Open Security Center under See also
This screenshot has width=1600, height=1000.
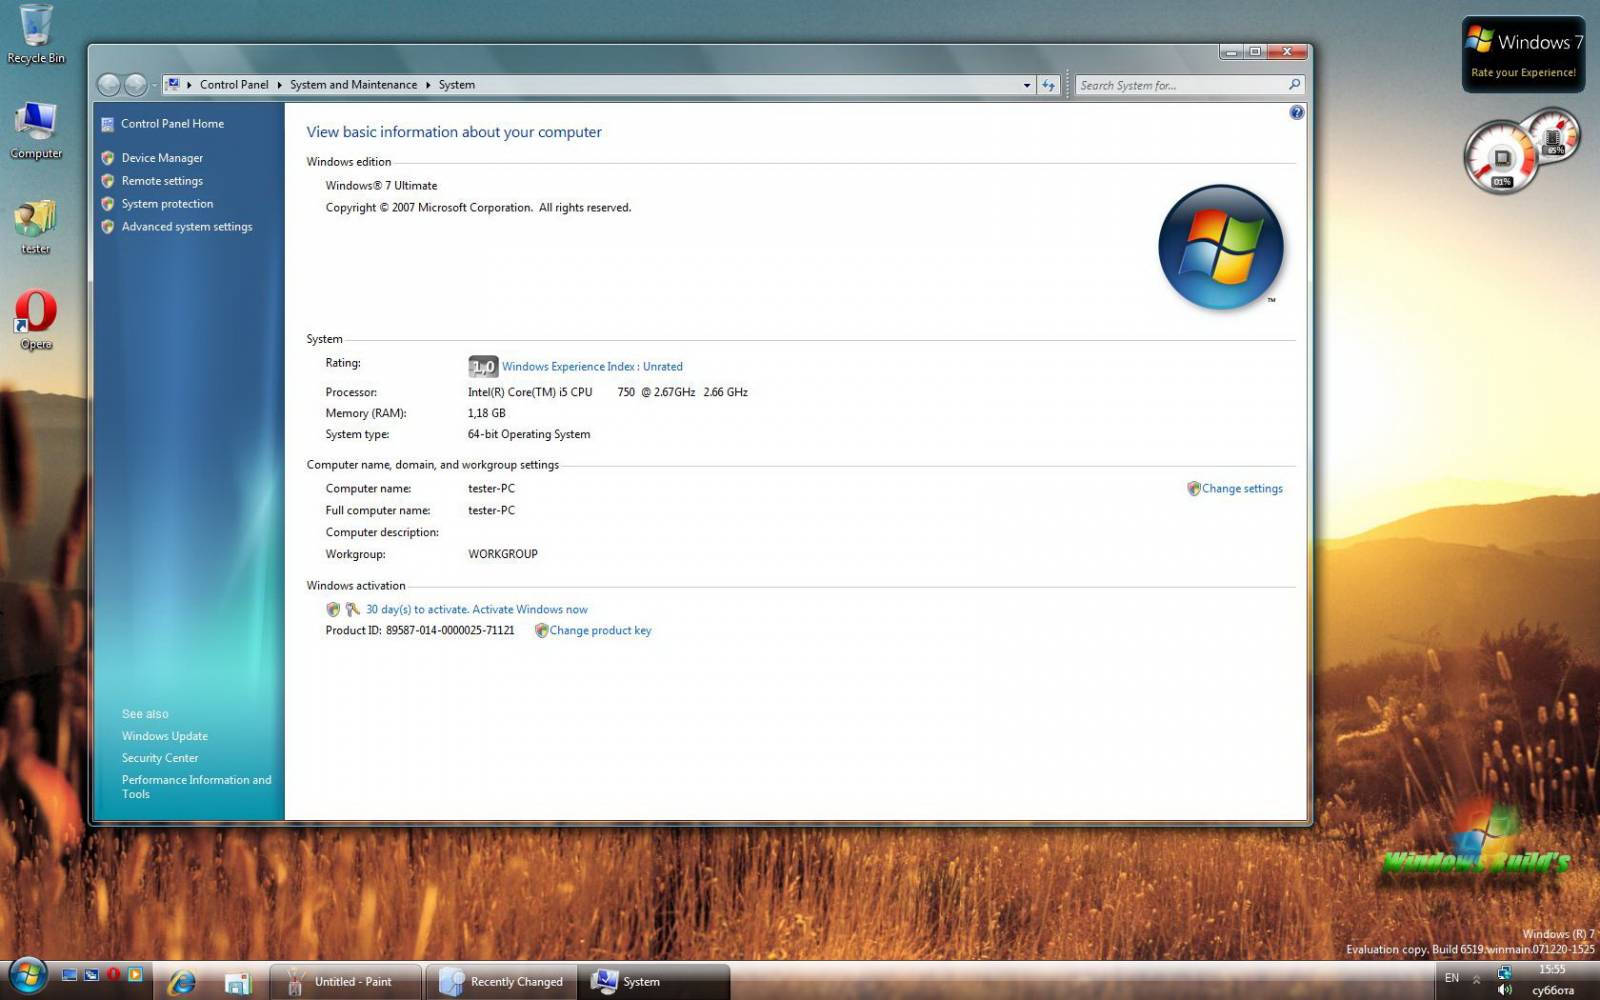point(160,758)
